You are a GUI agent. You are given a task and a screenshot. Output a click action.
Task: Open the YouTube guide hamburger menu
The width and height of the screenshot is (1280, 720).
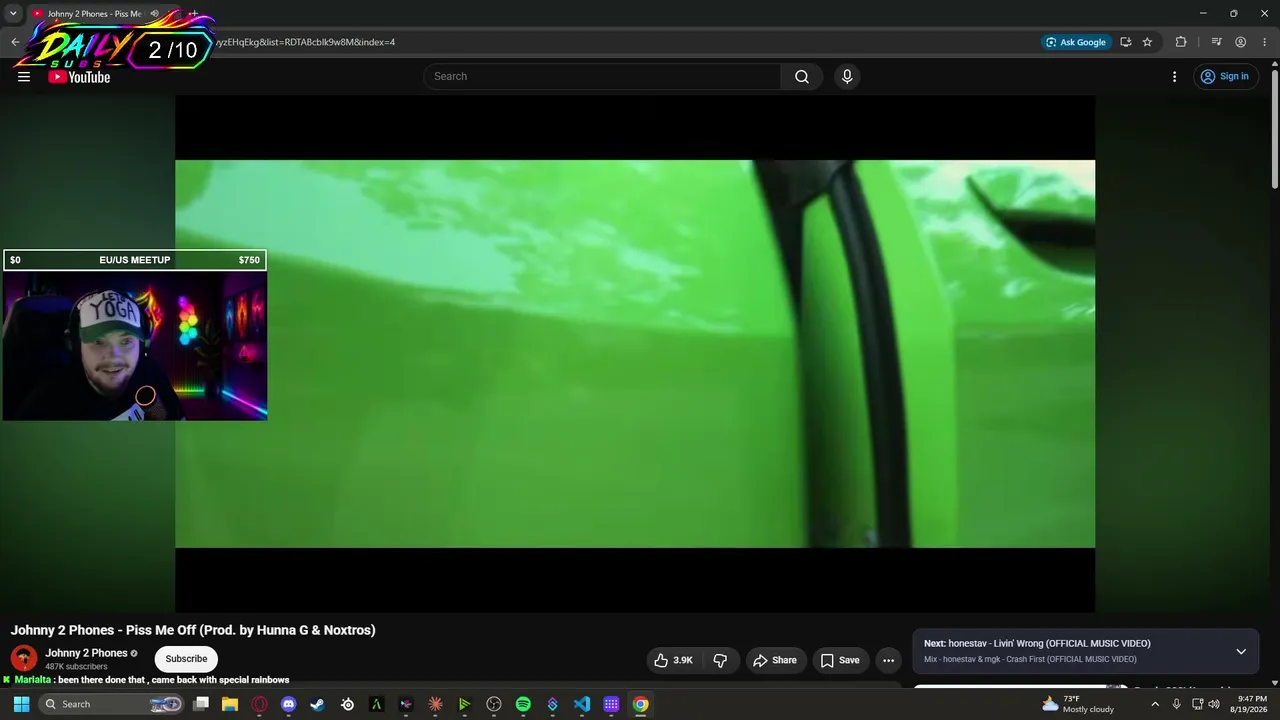click(24, 76)
